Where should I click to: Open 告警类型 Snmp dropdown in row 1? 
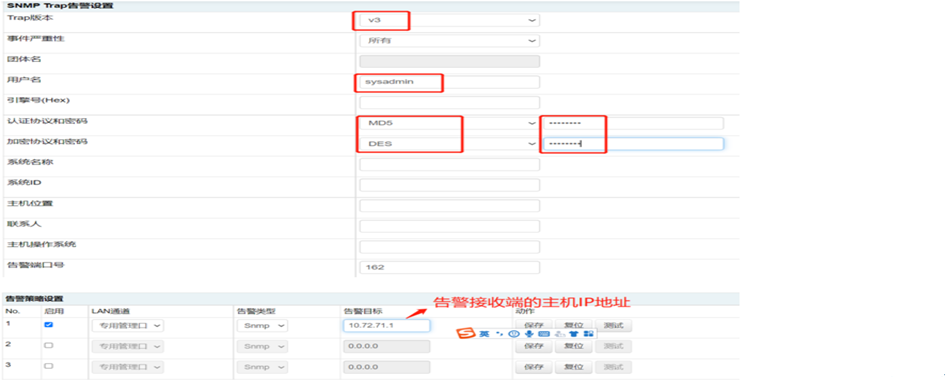pyautogui.click(x=262, y=326)
